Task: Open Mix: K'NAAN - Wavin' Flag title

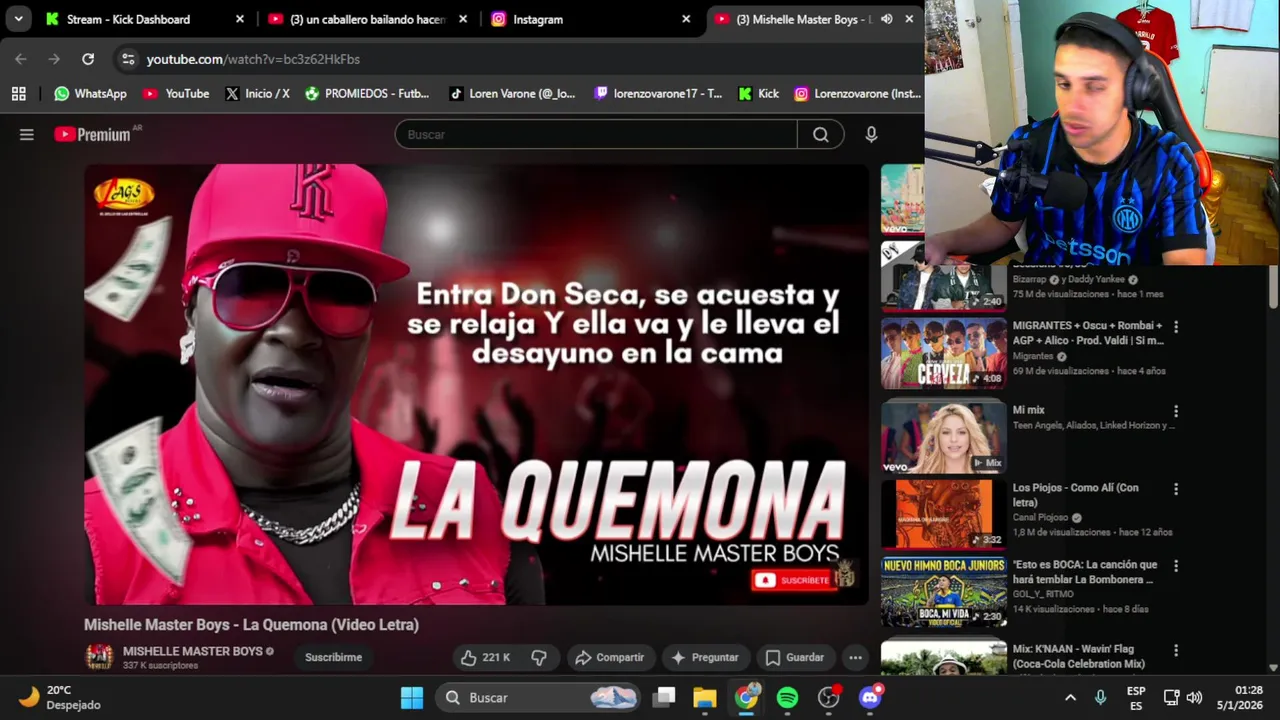Action: click(1079, 656)
